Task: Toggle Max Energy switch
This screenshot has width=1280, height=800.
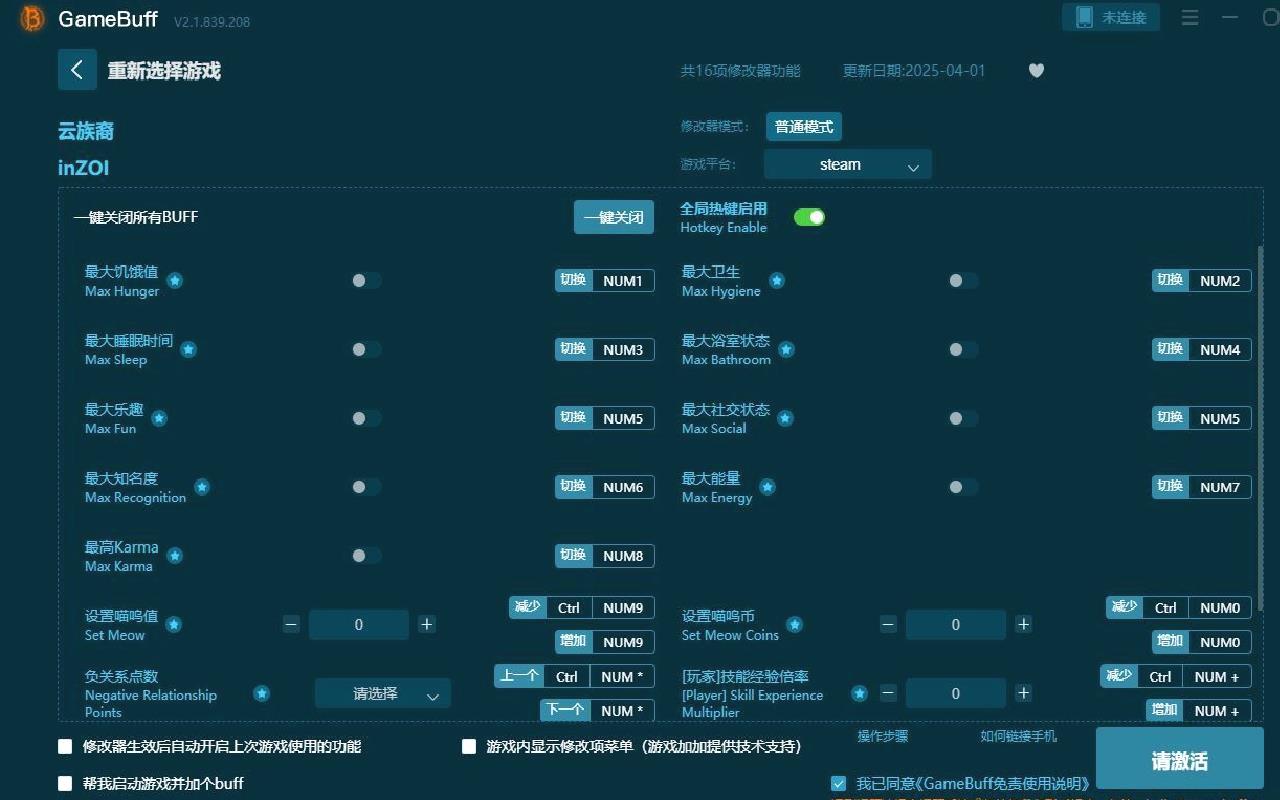Action: [963, 487]
